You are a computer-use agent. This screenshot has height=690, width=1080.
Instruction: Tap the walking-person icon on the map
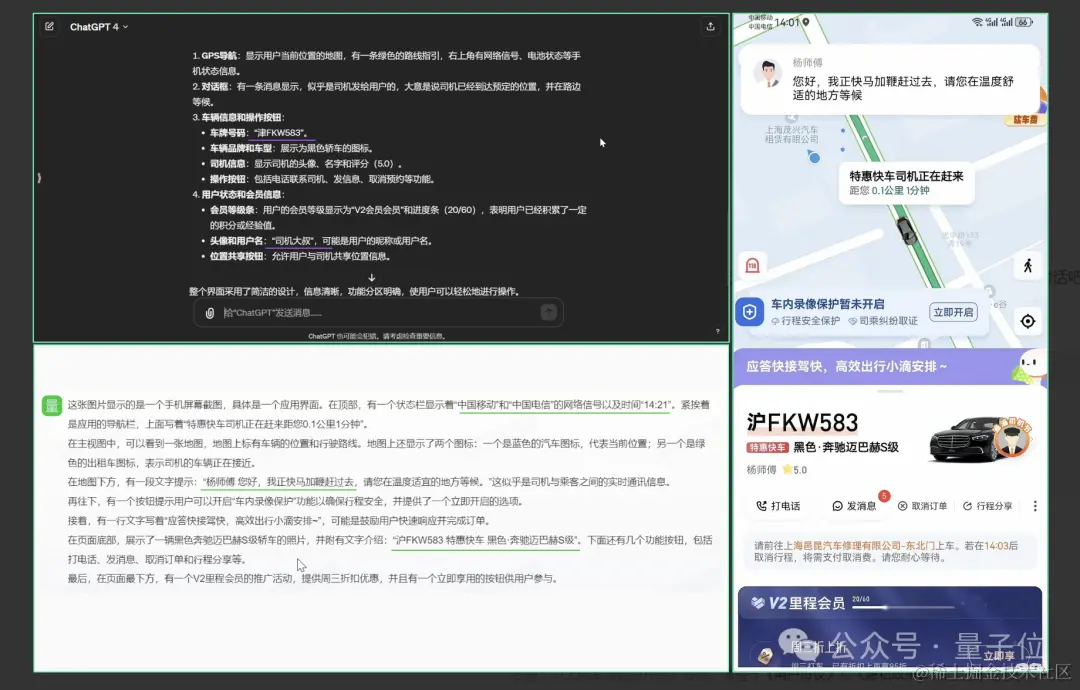(1028, 265)
